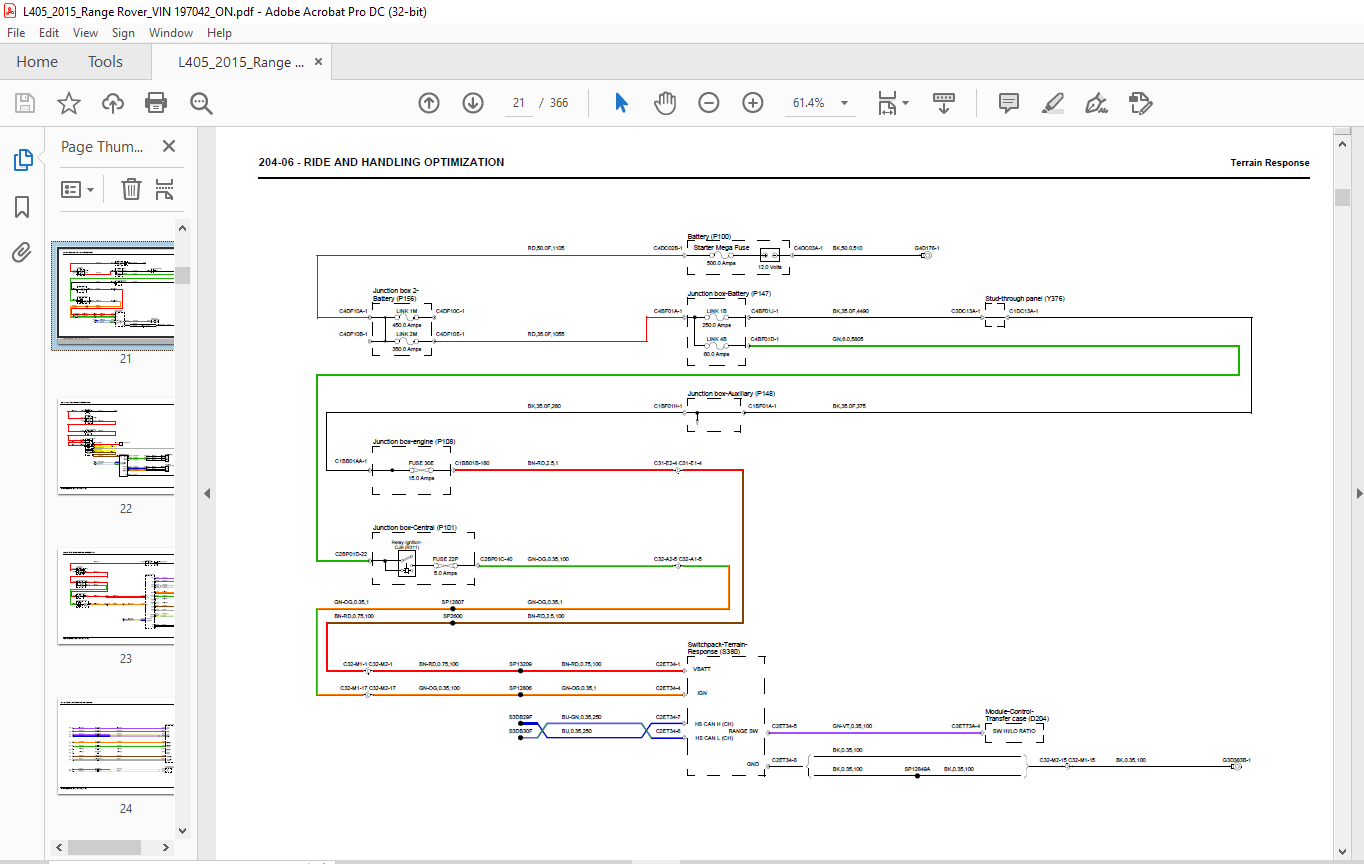Viewport: 1364px width, 864px height.
Task: Open the File menu
Action: [16, 33]
